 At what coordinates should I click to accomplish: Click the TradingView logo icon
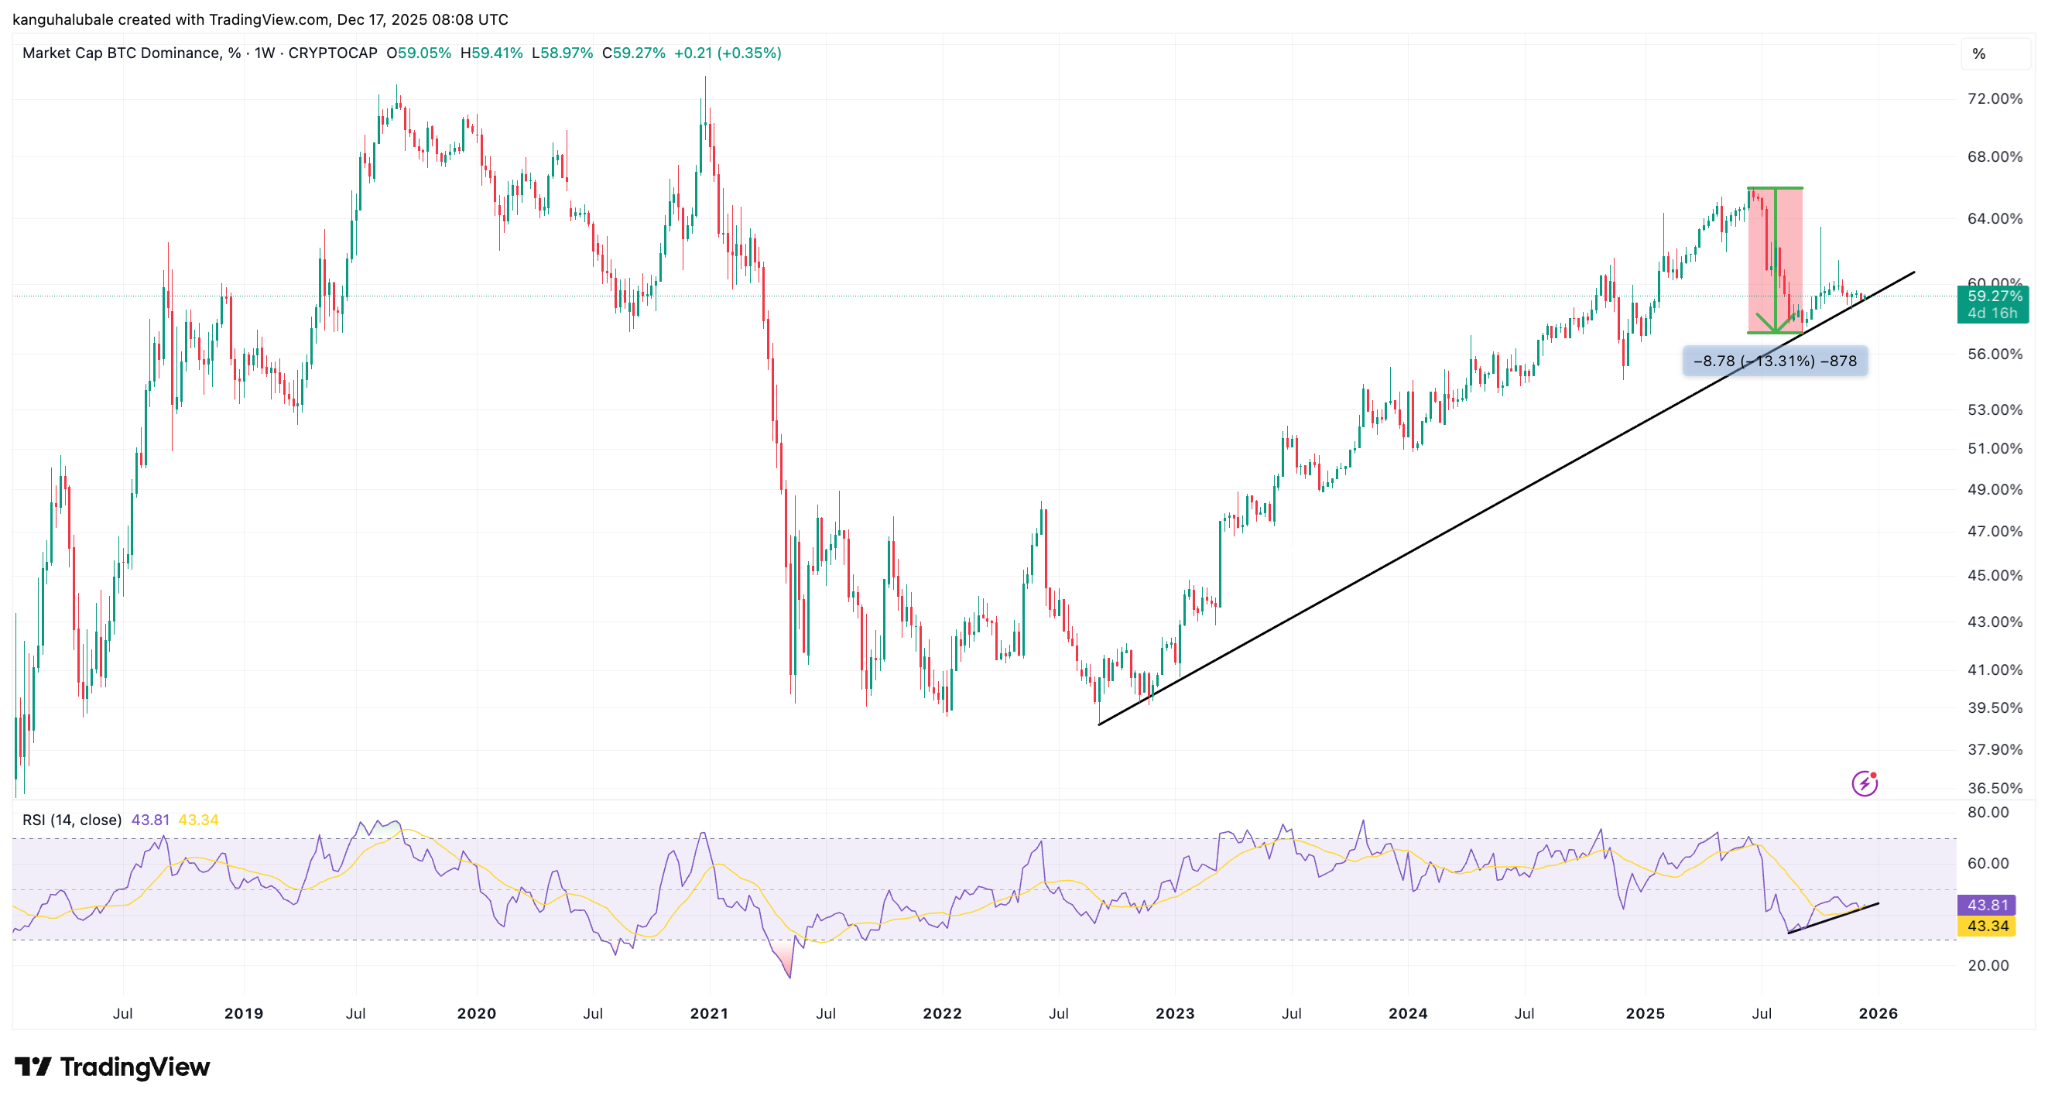point(33,1067)
